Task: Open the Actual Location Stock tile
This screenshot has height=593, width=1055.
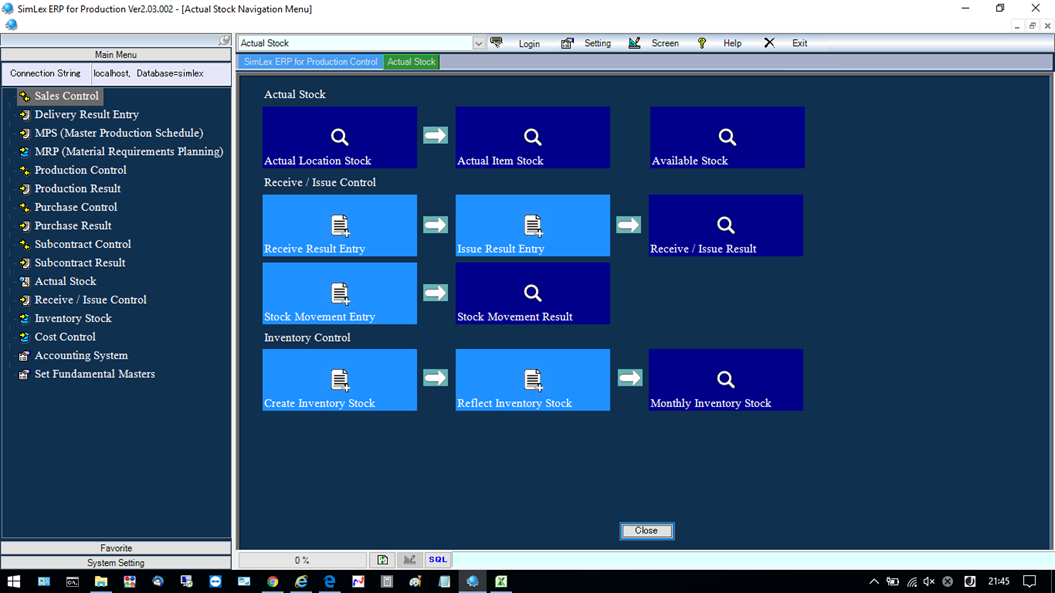Action: (x=340, y=137)
